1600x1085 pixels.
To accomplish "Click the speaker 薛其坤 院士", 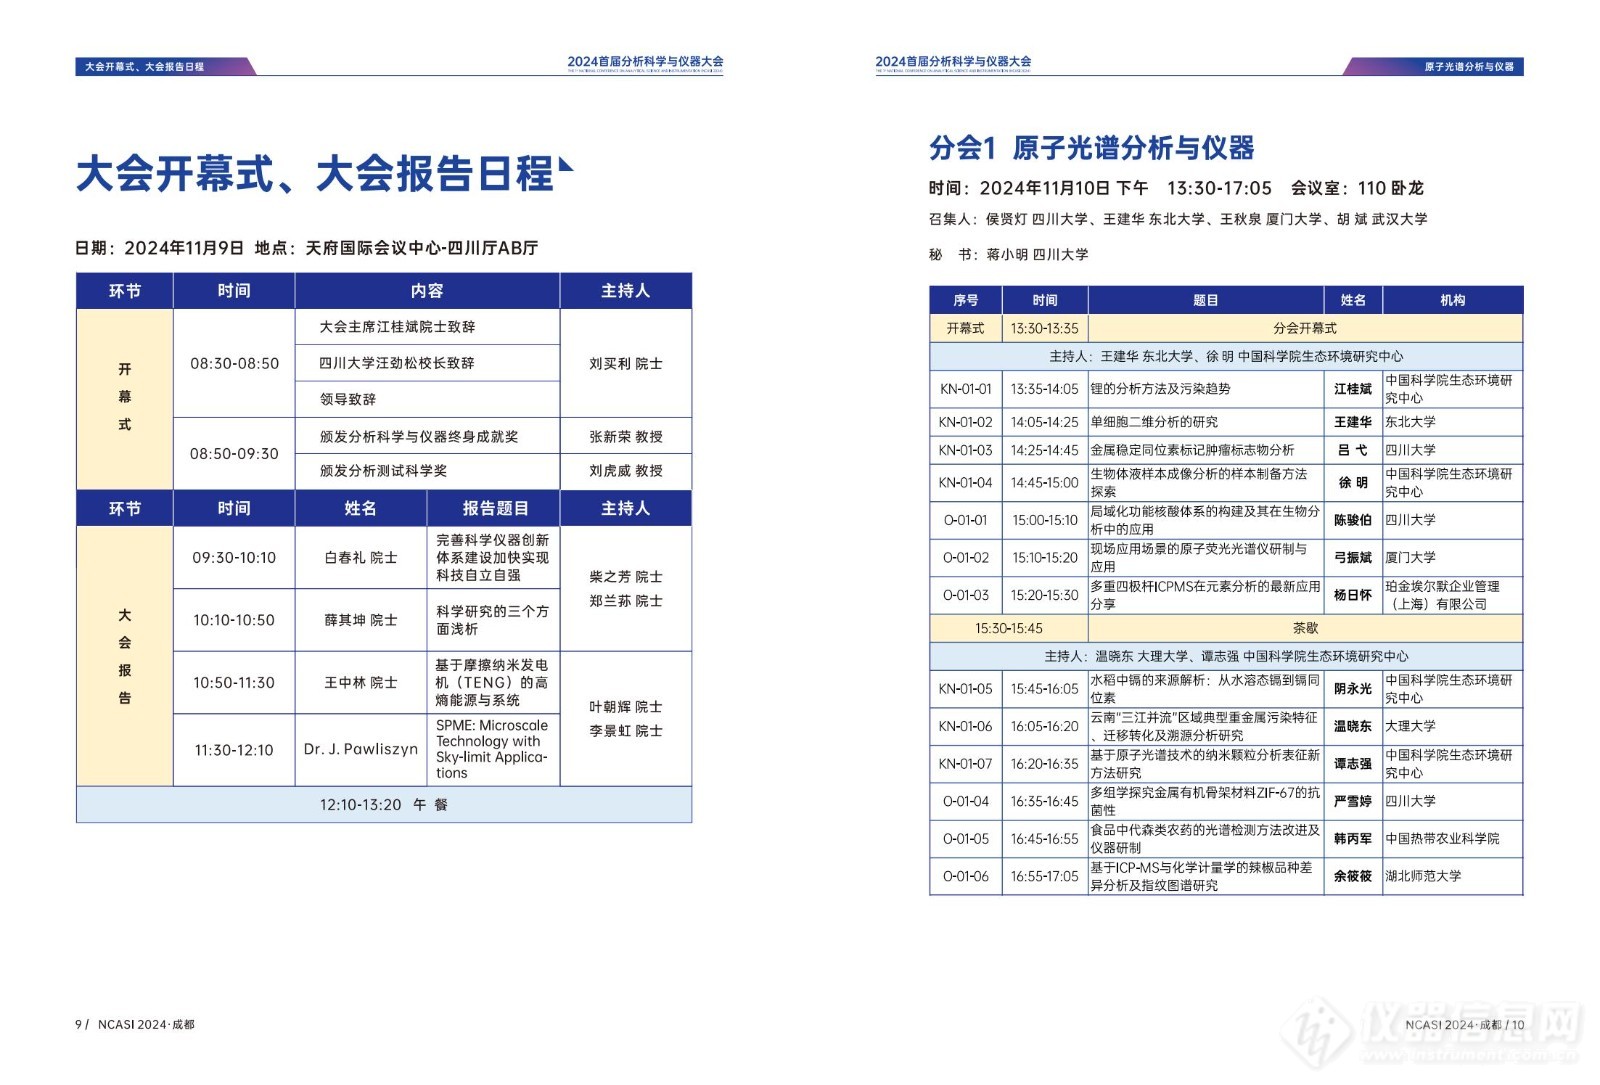I will click(361, 620).
